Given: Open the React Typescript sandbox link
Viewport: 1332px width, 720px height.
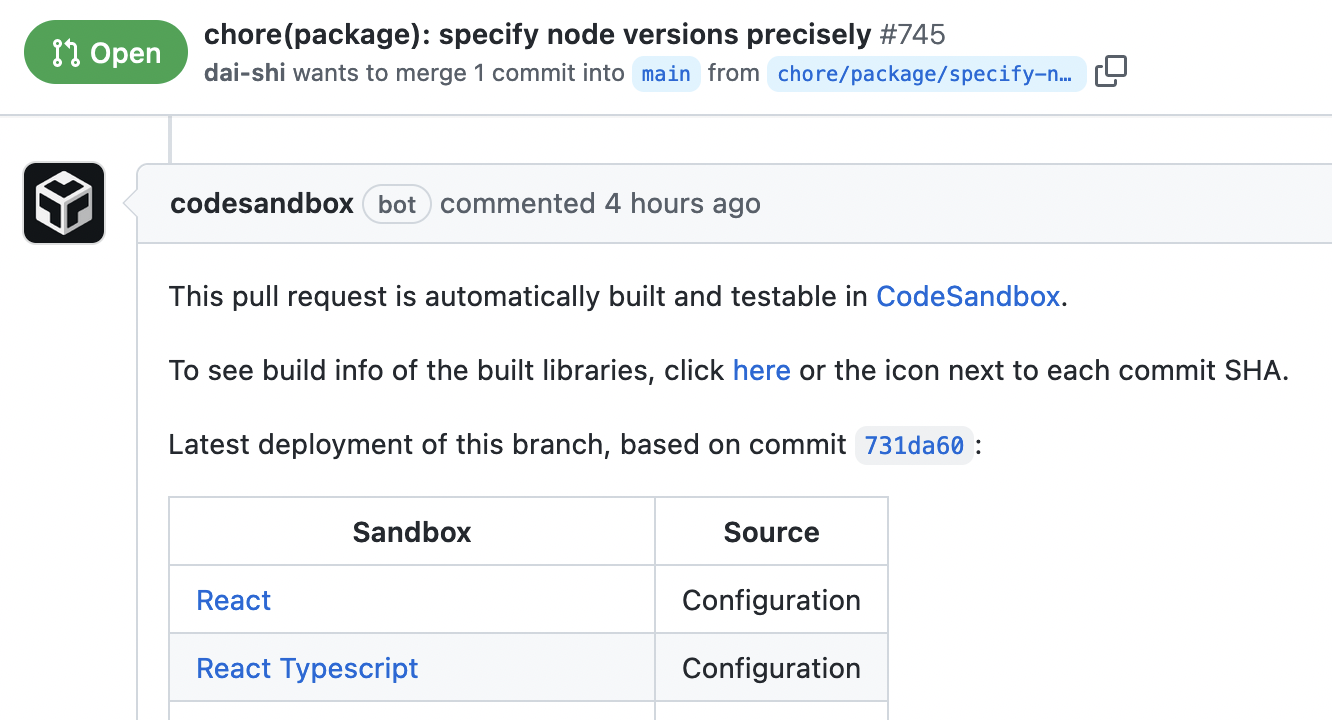Looking at the screenshot, I should tap(307, 668).
